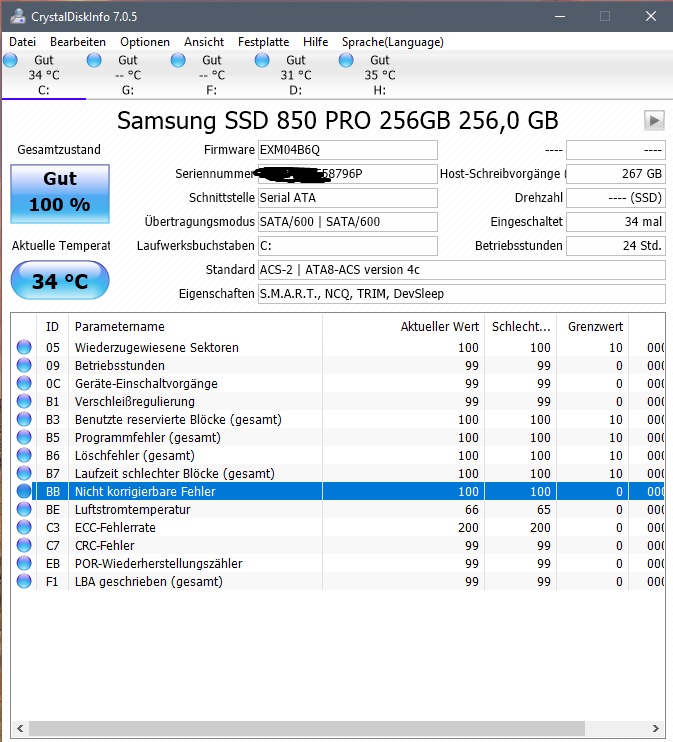
Task: Click the Schnittstelle field Serial ATA
Action: (347, 198)
